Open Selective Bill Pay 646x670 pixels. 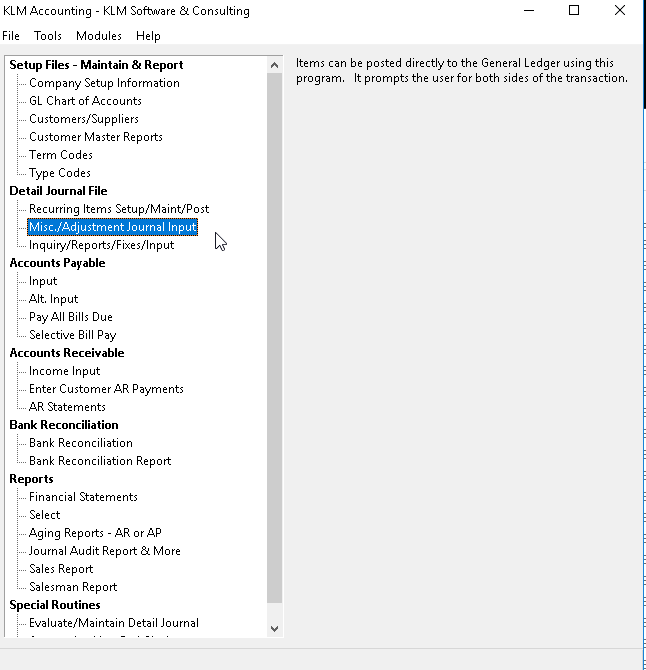pos(73,335)
